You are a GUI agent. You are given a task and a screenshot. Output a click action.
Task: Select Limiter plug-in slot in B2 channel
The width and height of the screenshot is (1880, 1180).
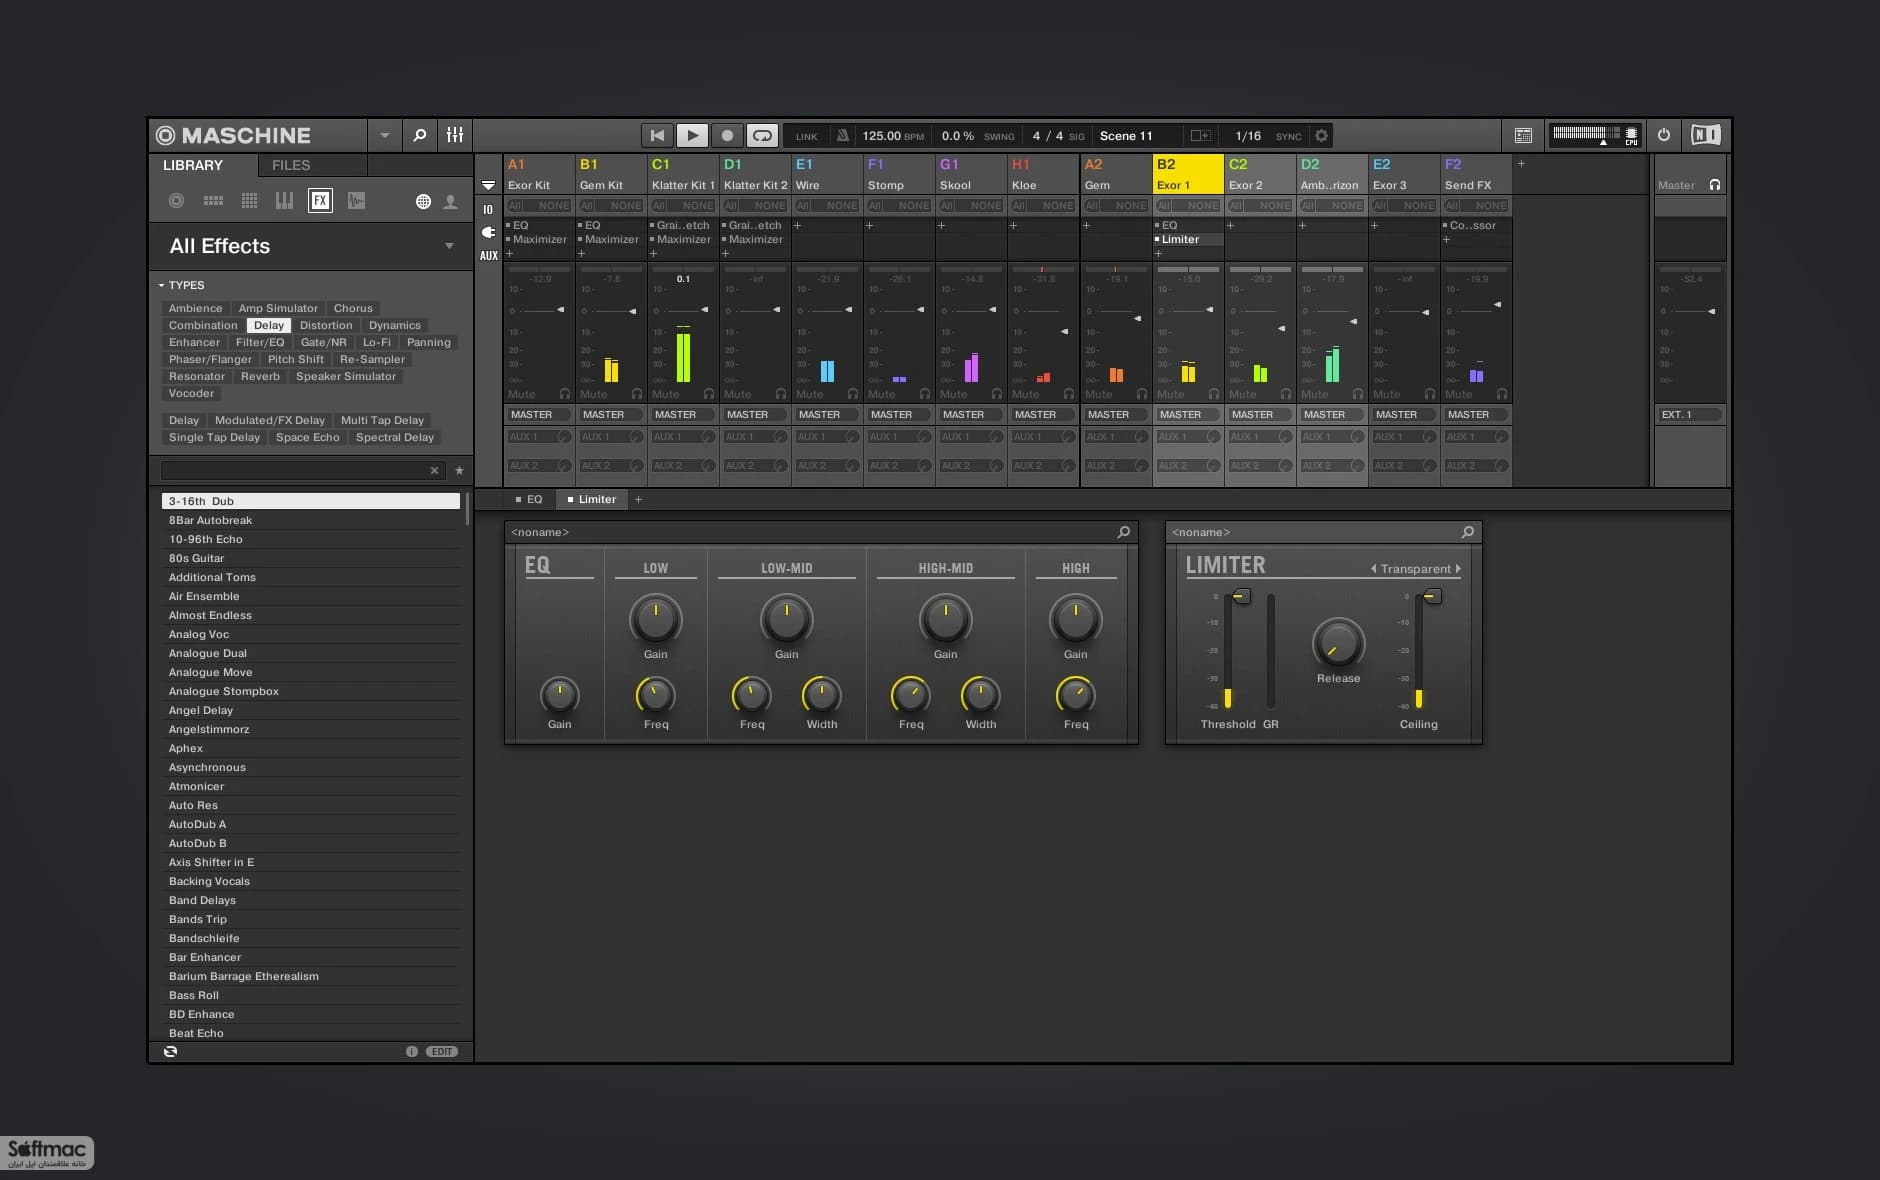[x=1188, y=239]
